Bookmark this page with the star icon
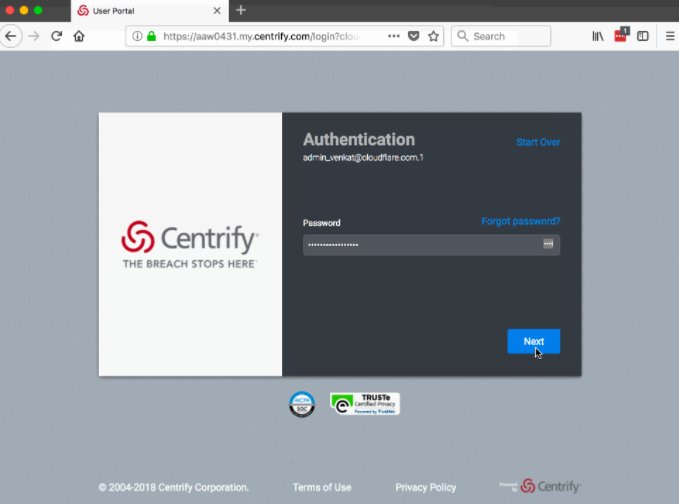Screen dimensions: 679x504 coord(433,36)
